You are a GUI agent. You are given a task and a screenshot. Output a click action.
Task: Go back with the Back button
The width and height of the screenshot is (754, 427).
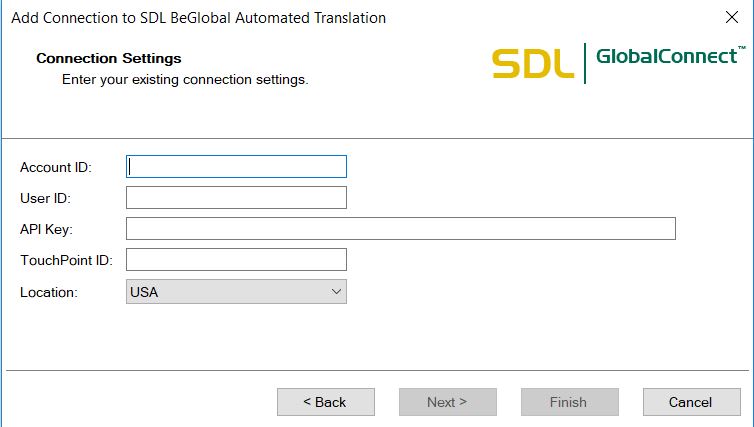(x=325, y=402)
